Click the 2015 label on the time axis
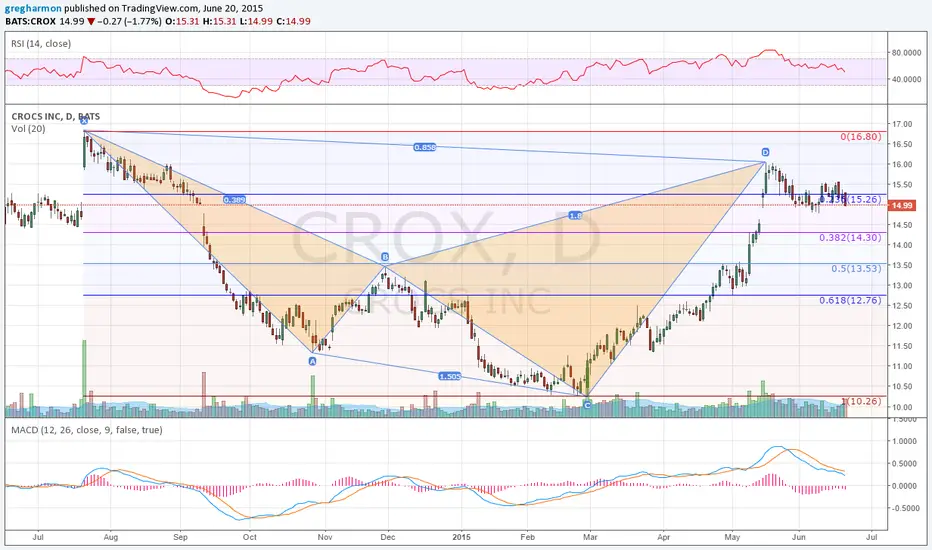This screenshot has width=932, height=550. tap(461, 537)
